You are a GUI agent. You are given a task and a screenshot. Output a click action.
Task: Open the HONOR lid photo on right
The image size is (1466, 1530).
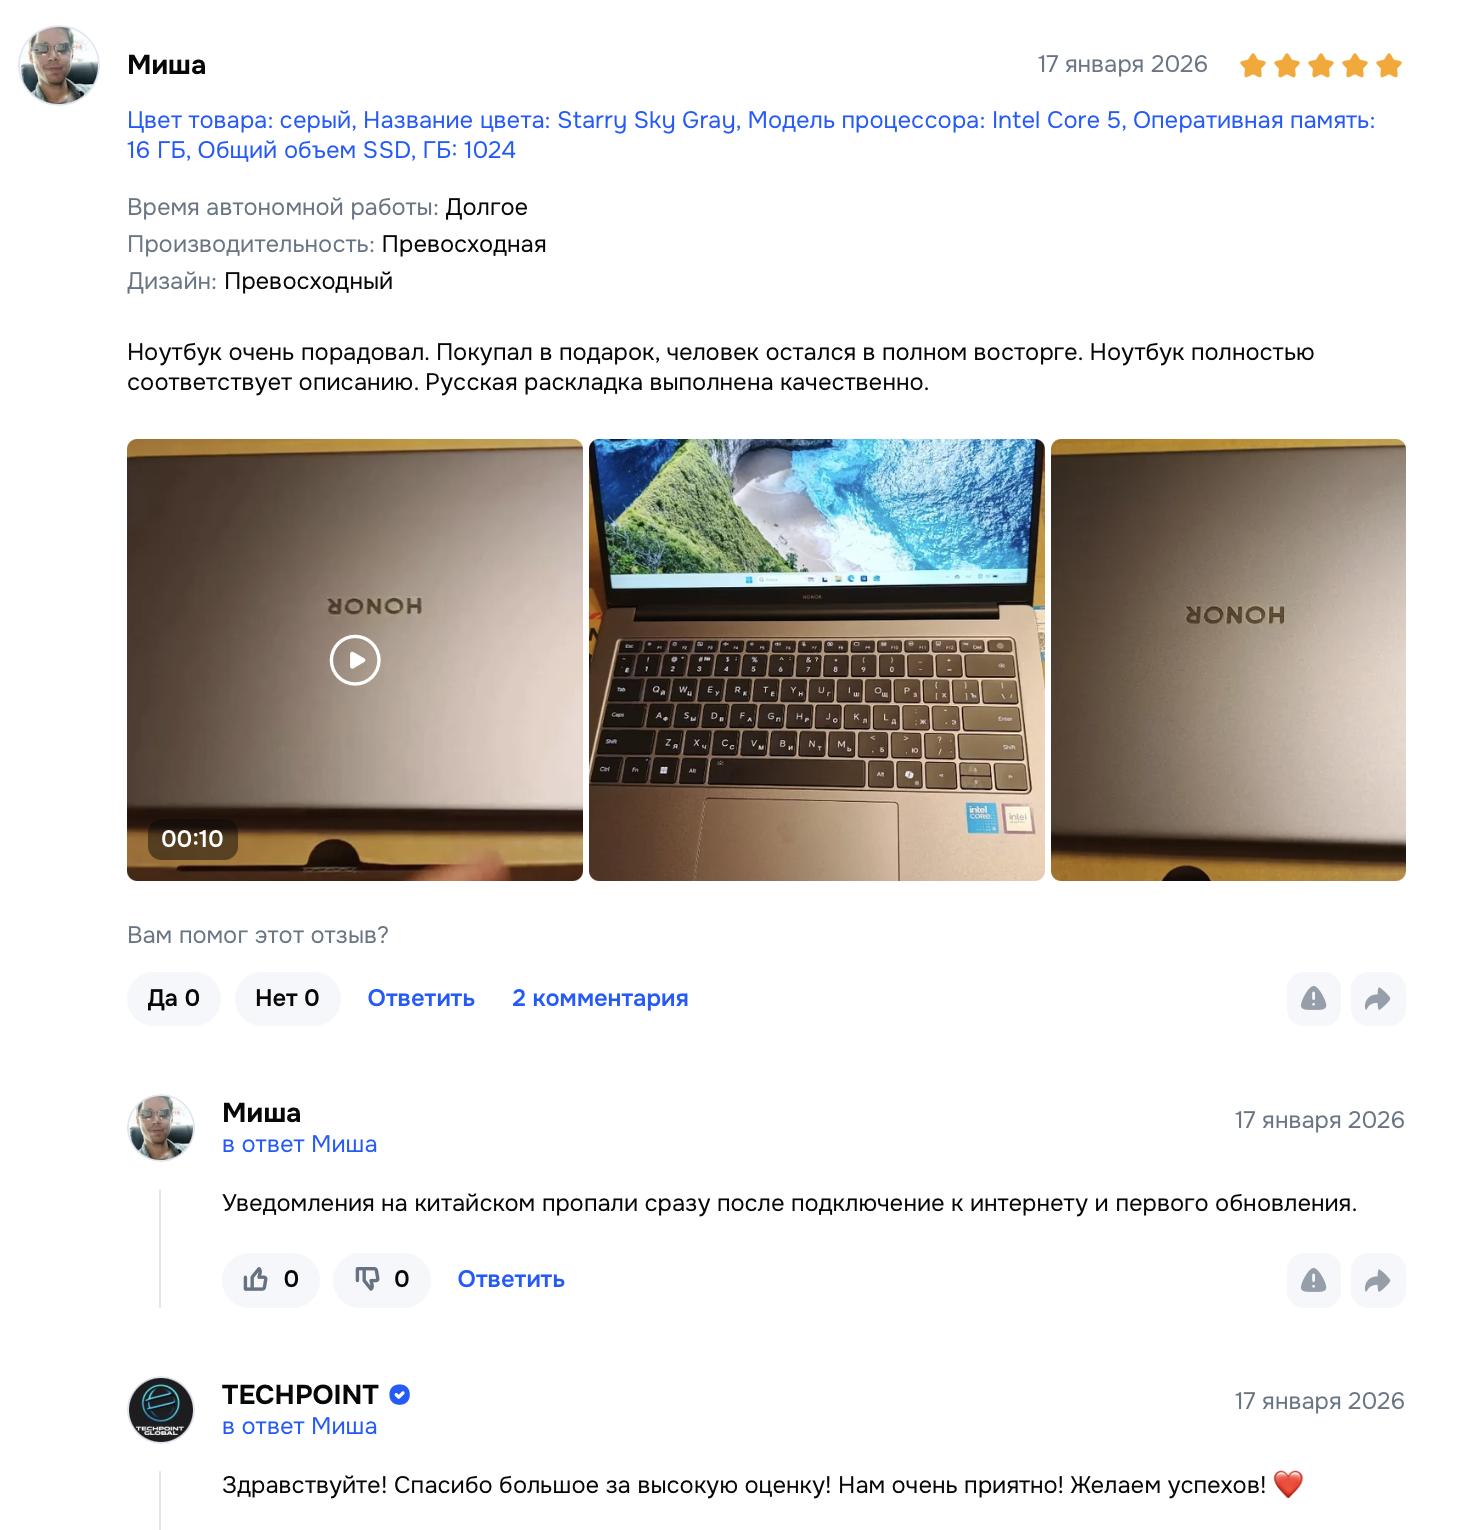1228,660
